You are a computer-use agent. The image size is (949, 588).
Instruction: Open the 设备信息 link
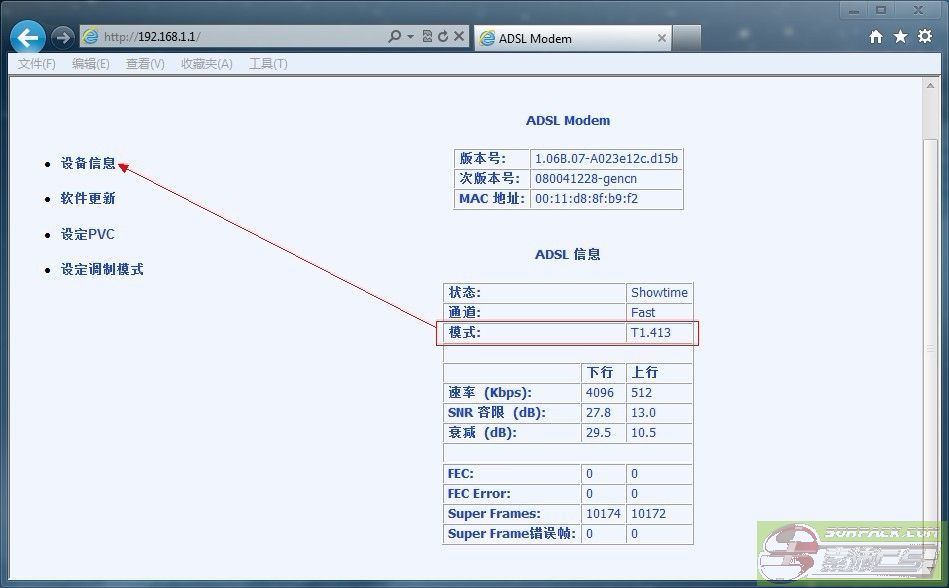click(x=88, y=163)
